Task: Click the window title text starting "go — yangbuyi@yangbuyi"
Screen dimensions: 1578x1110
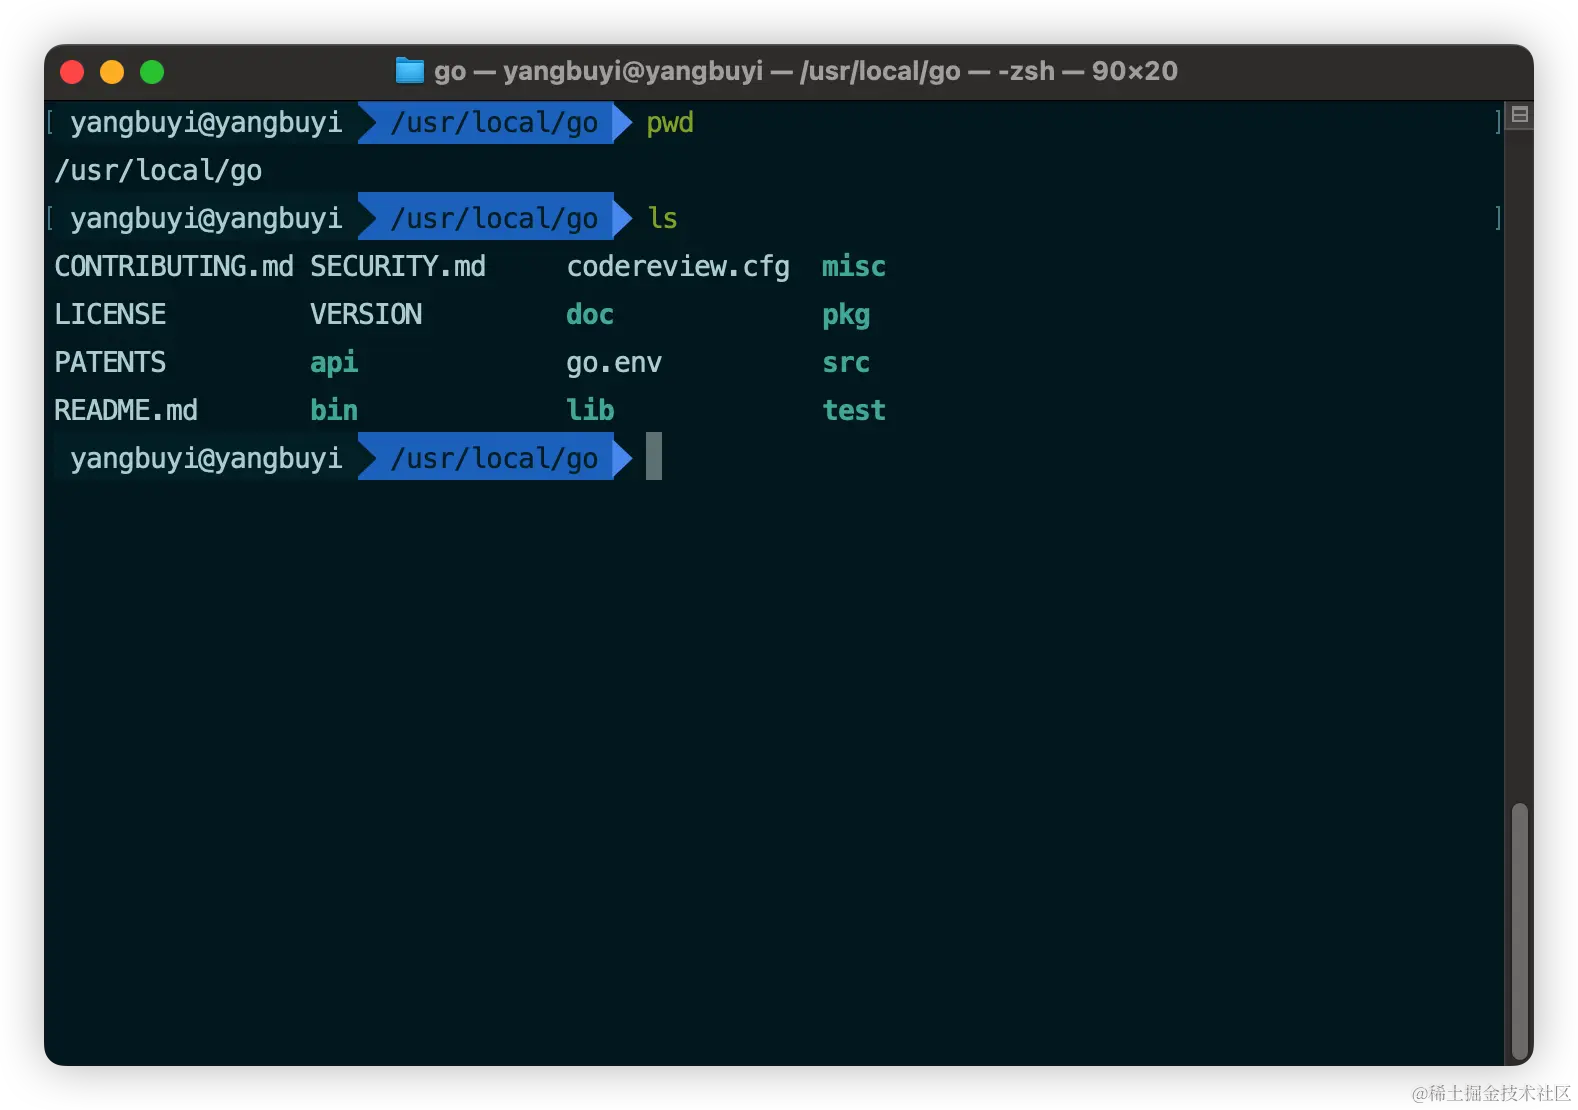Action: 805,71
